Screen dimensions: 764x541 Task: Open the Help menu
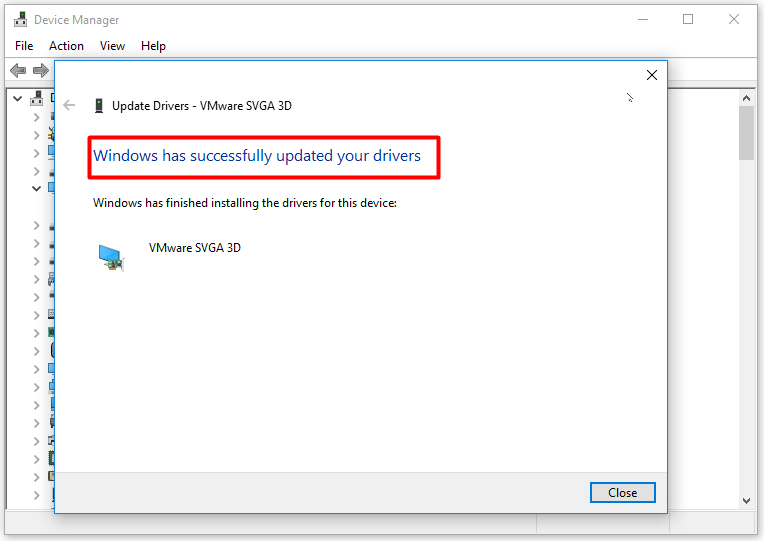(x=153, y=46)
